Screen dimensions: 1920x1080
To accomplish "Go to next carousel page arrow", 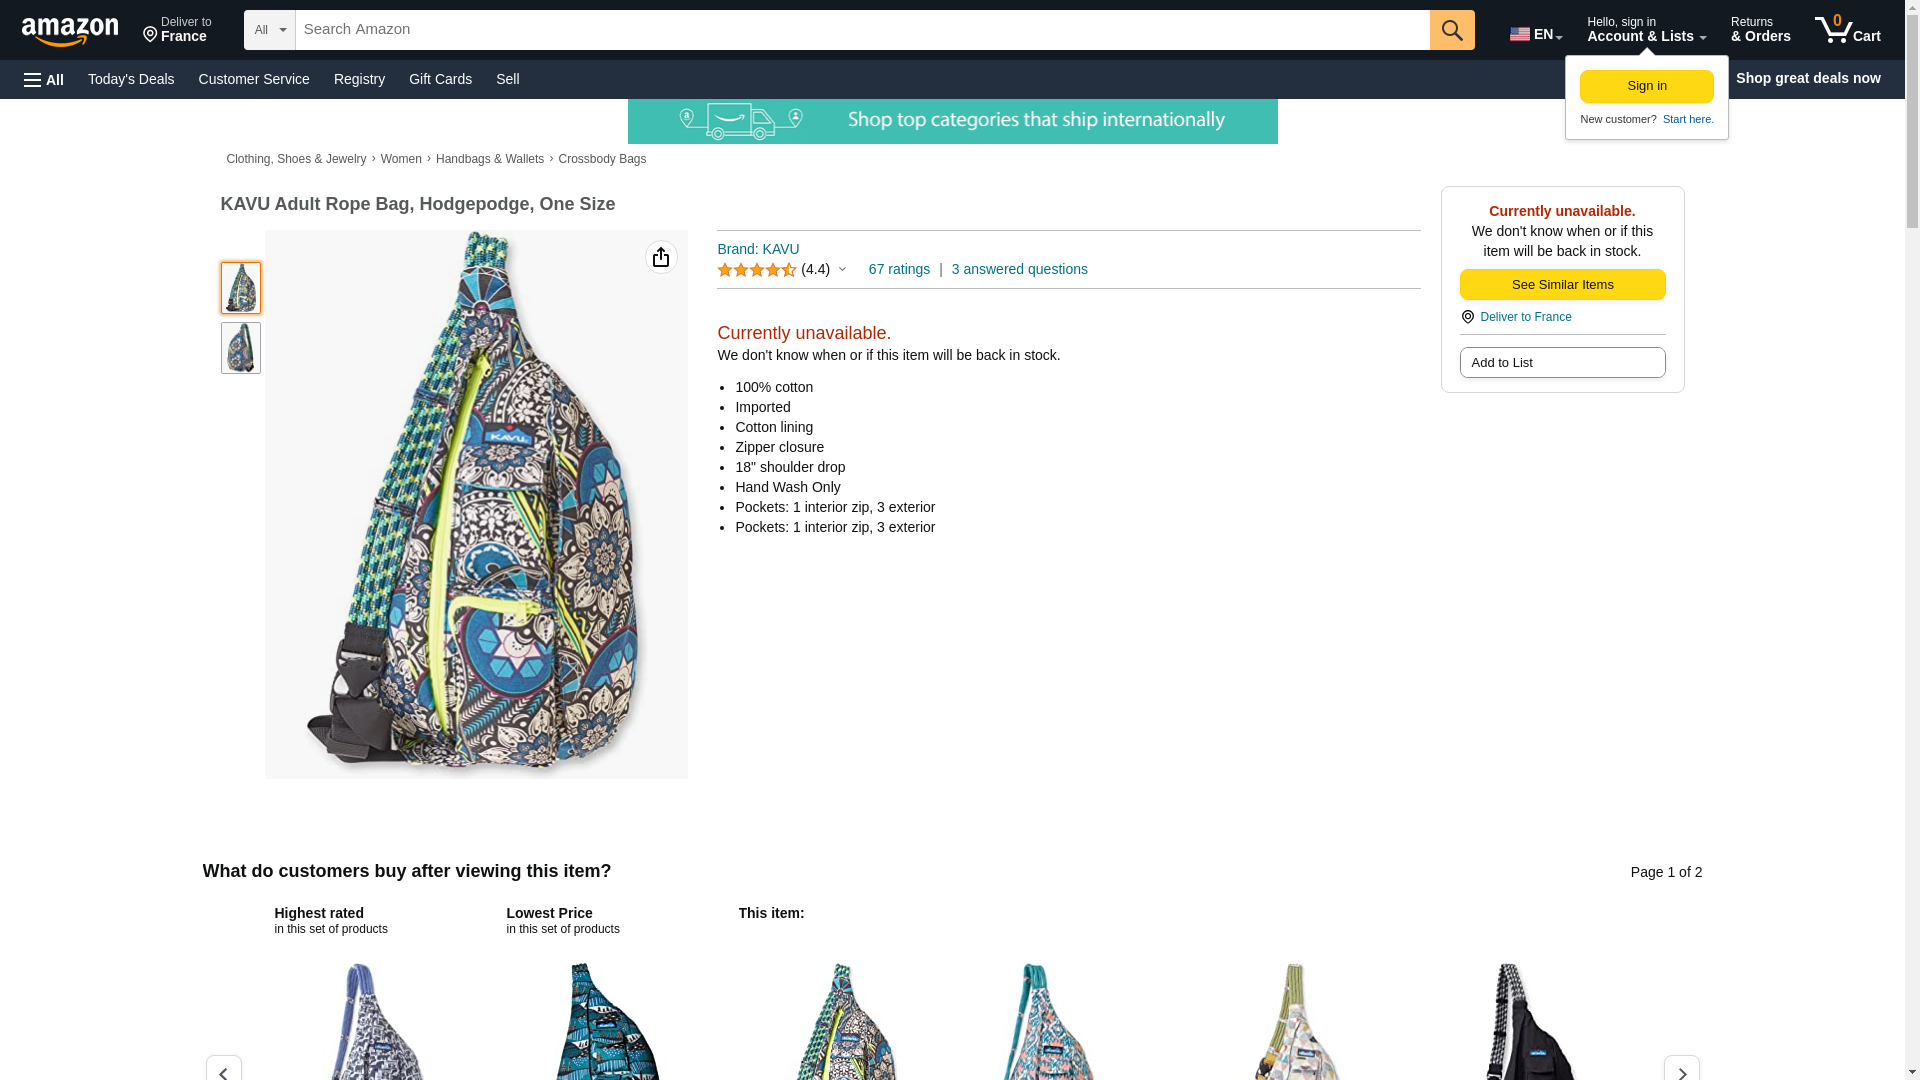I will [1681, 1070].
